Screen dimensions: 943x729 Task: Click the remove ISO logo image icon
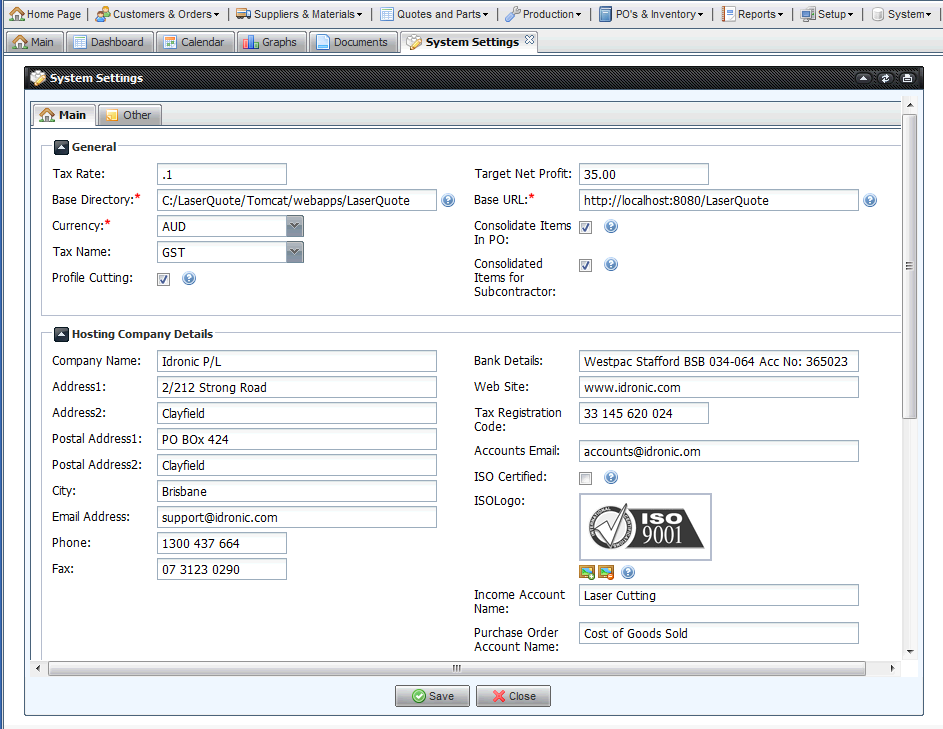pyautogui.click(x=606, y=573)
